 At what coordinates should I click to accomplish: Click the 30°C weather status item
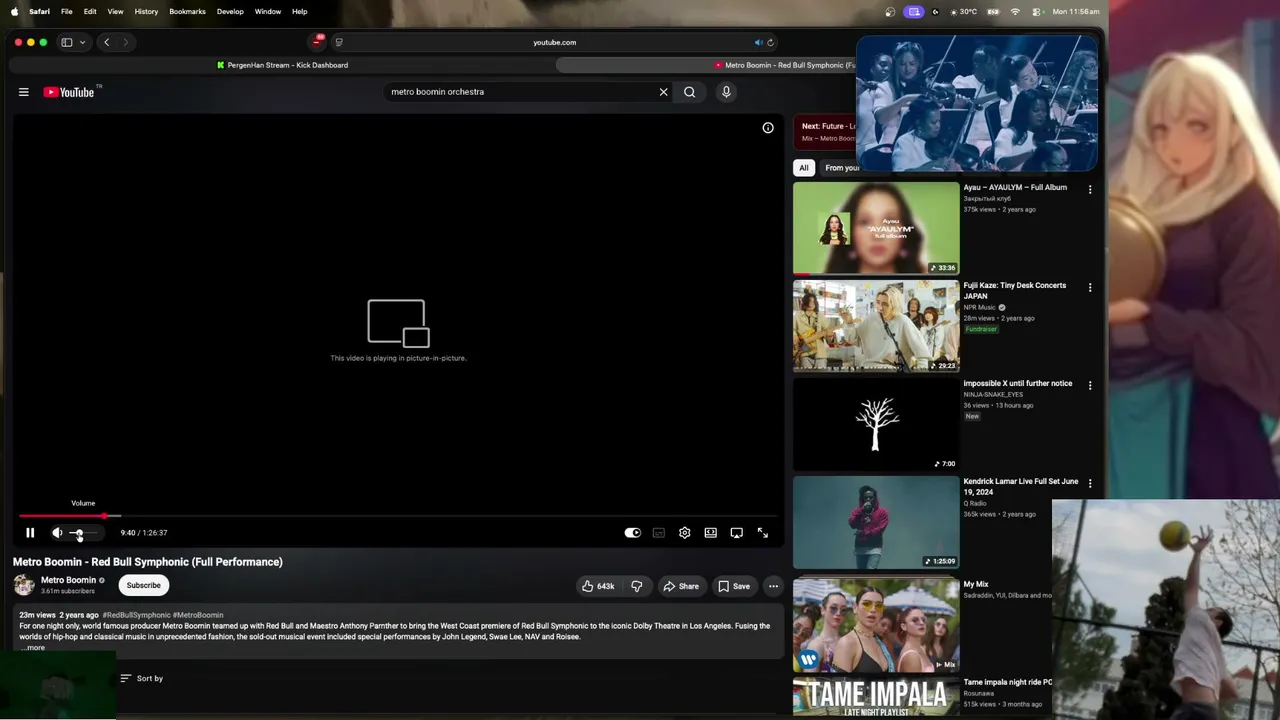[x=963, y=11]
